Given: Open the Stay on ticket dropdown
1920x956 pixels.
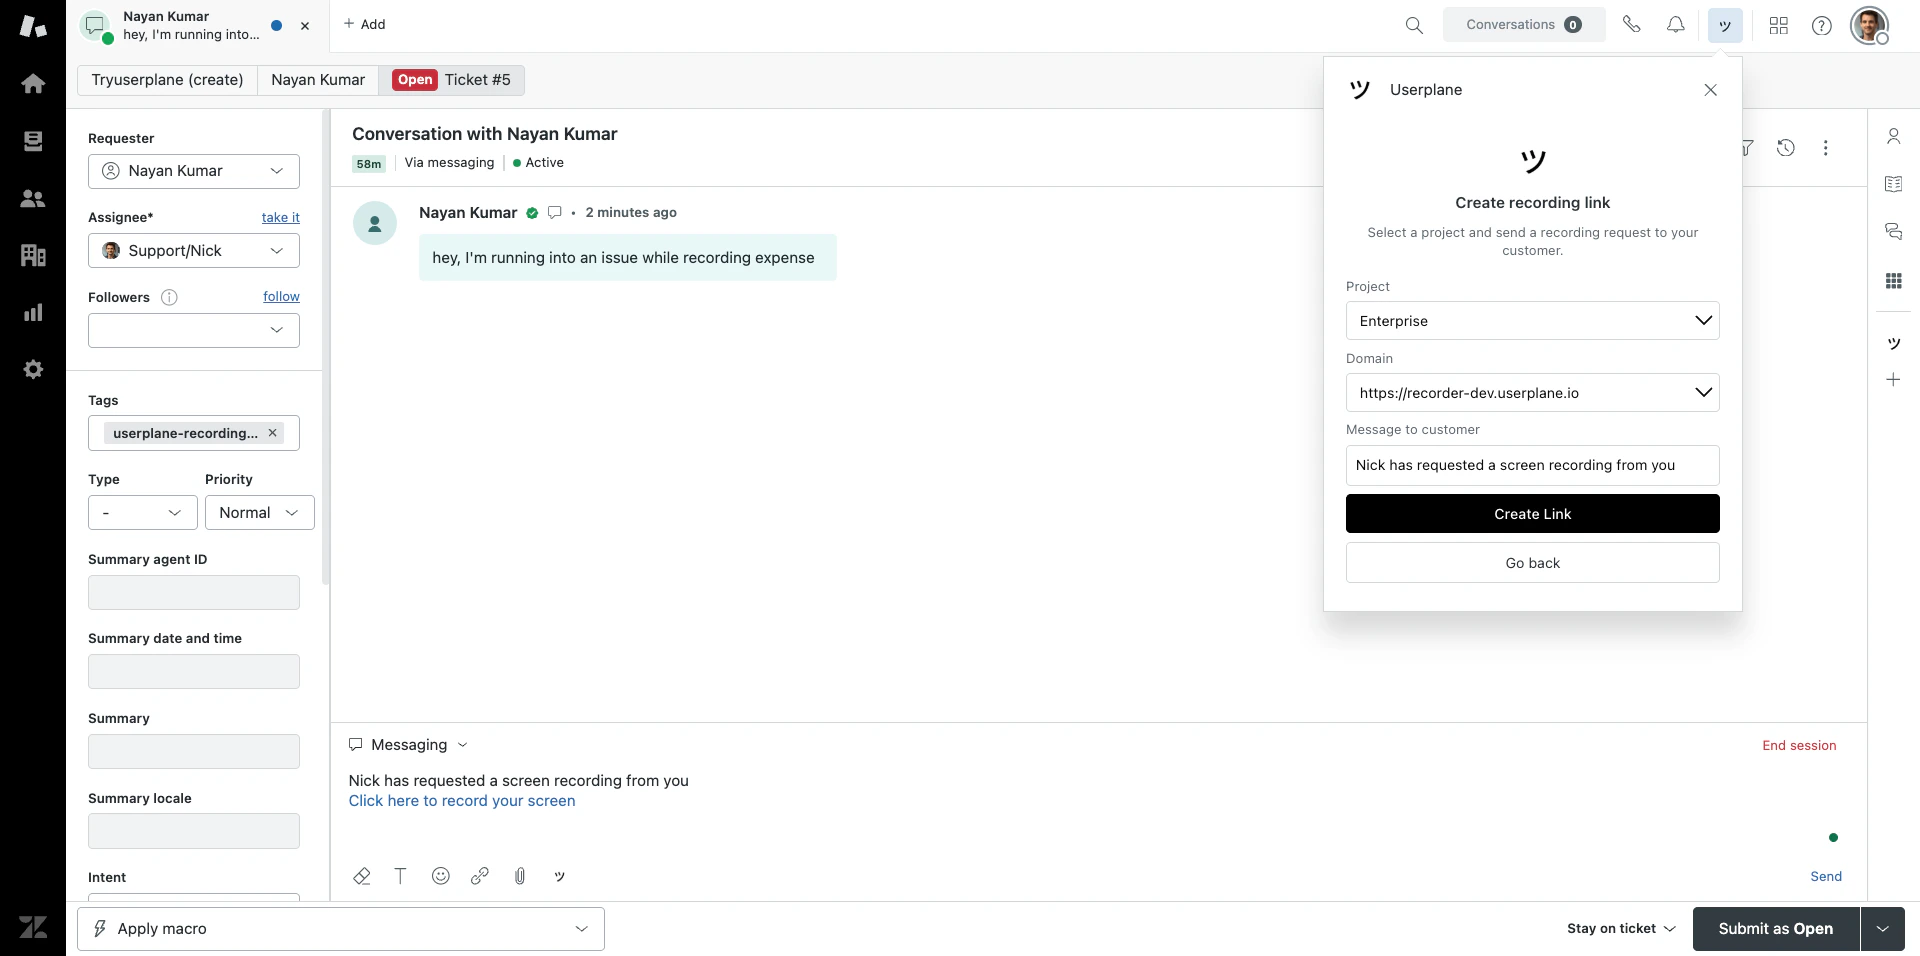Looking at the screenshot, I should 1621,929.
